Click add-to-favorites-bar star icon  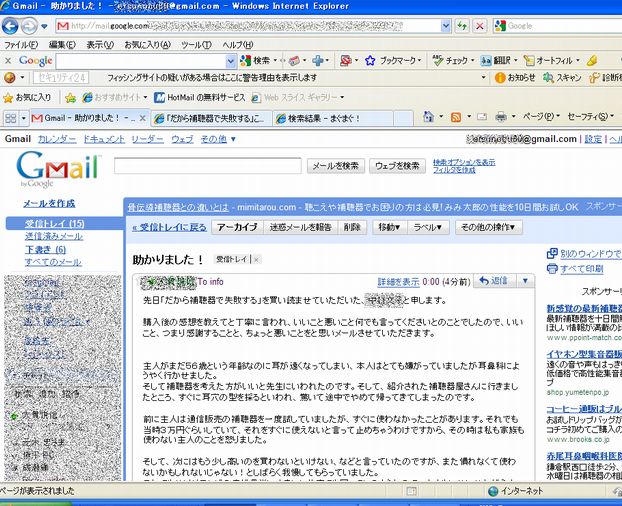70,98
